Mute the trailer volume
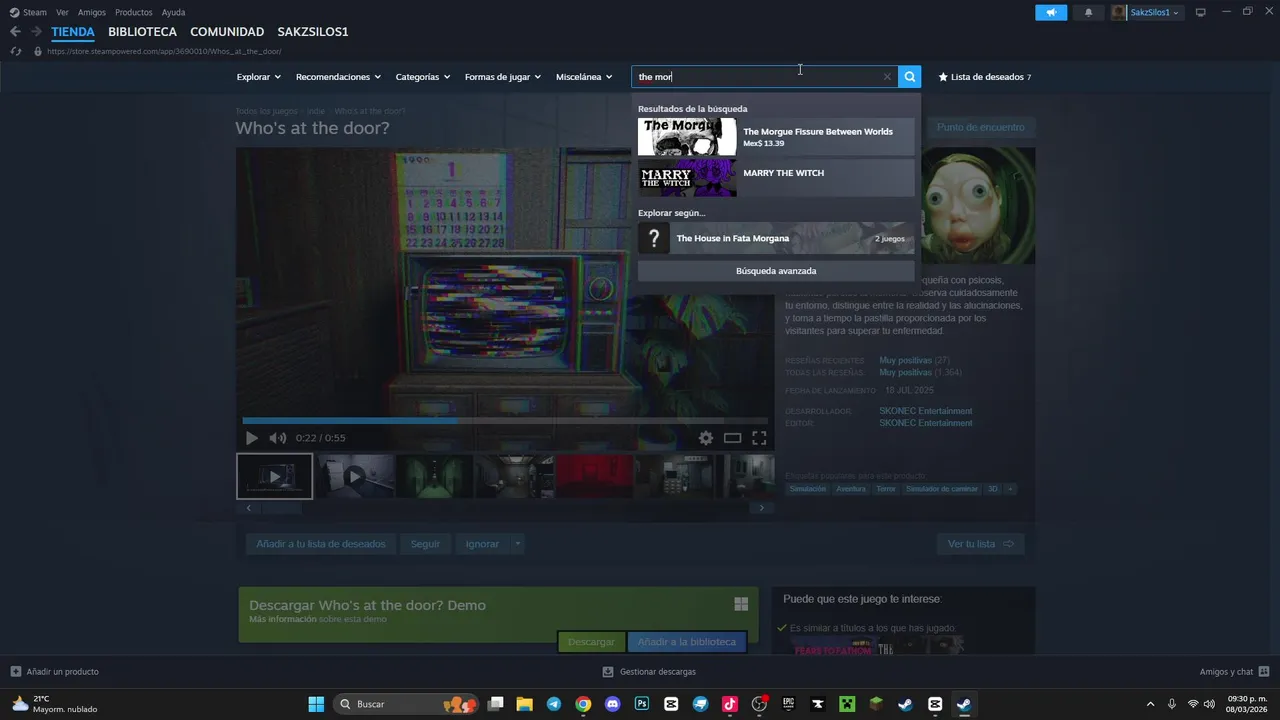 (x=277, y=438)
